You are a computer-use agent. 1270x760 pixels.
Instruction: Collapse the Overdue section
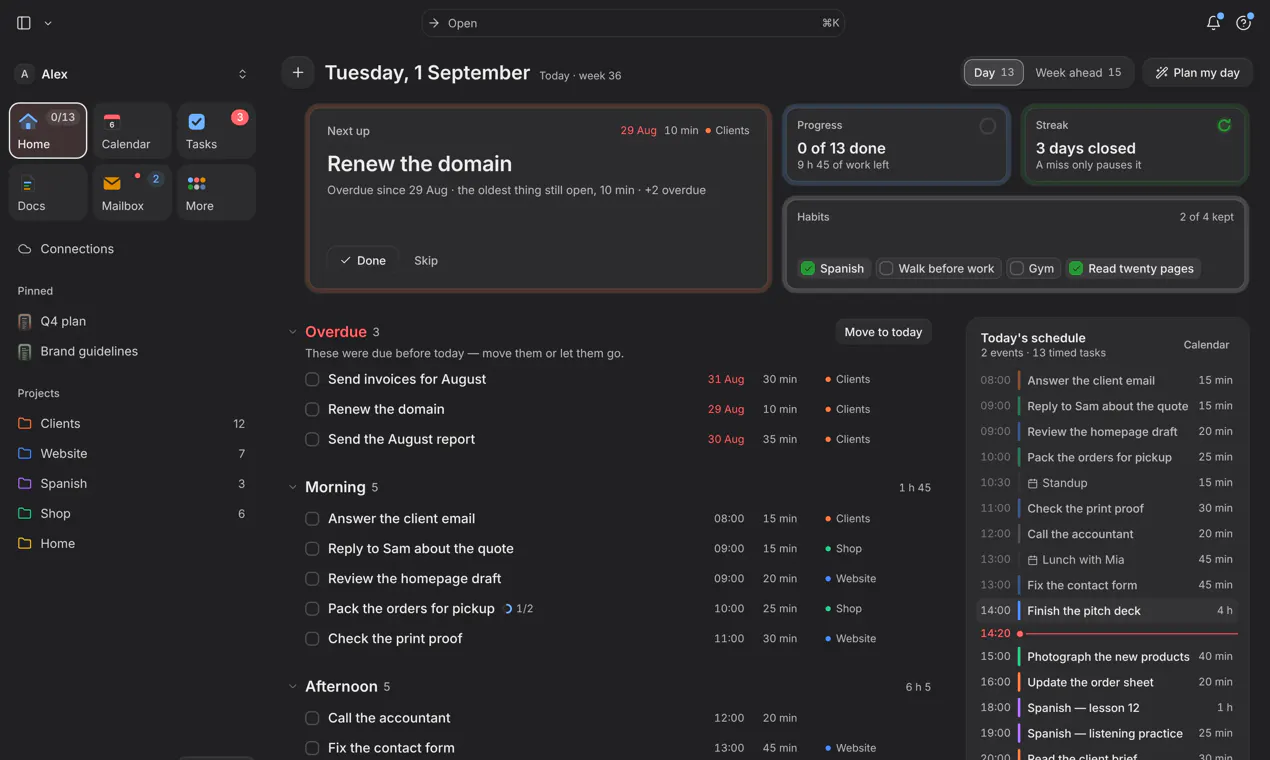click(292, 332)
